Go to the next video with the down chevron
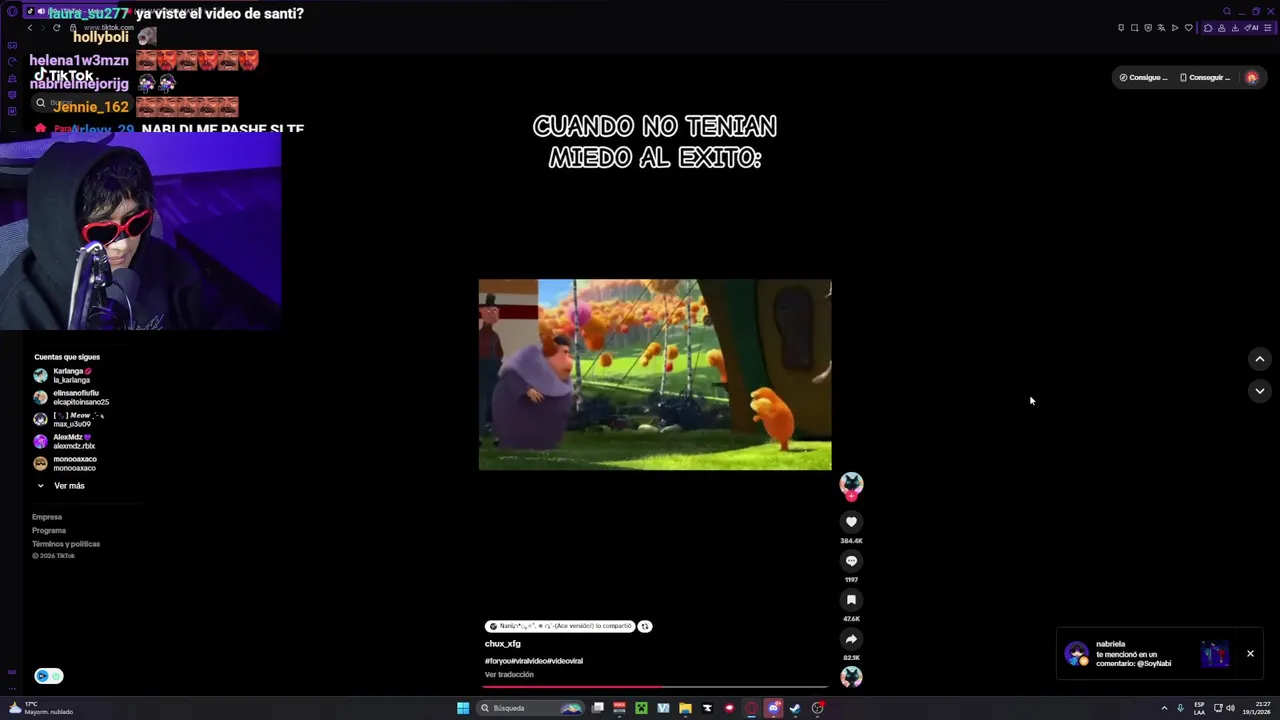 (1259, 391)
